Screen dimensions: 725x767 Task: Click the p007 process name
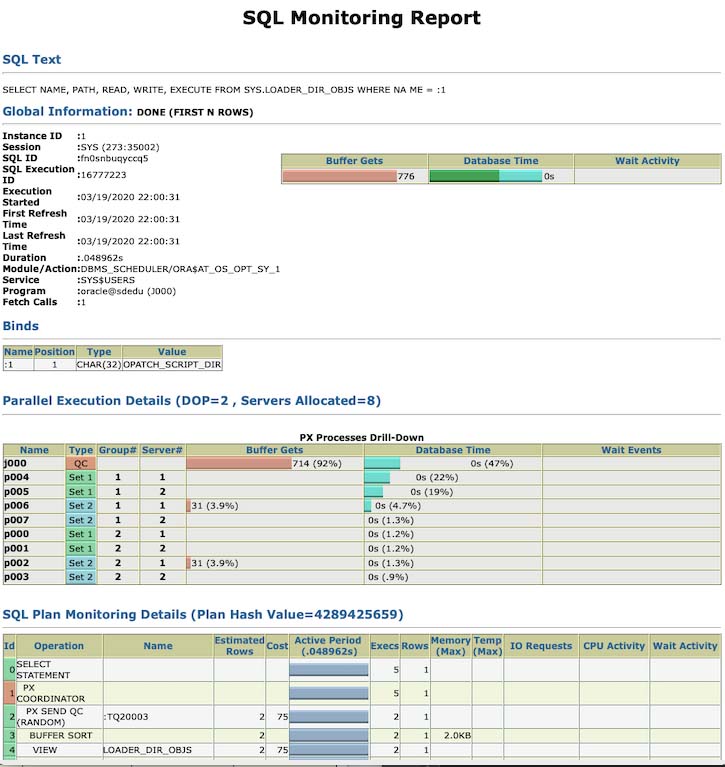(17, 520)
